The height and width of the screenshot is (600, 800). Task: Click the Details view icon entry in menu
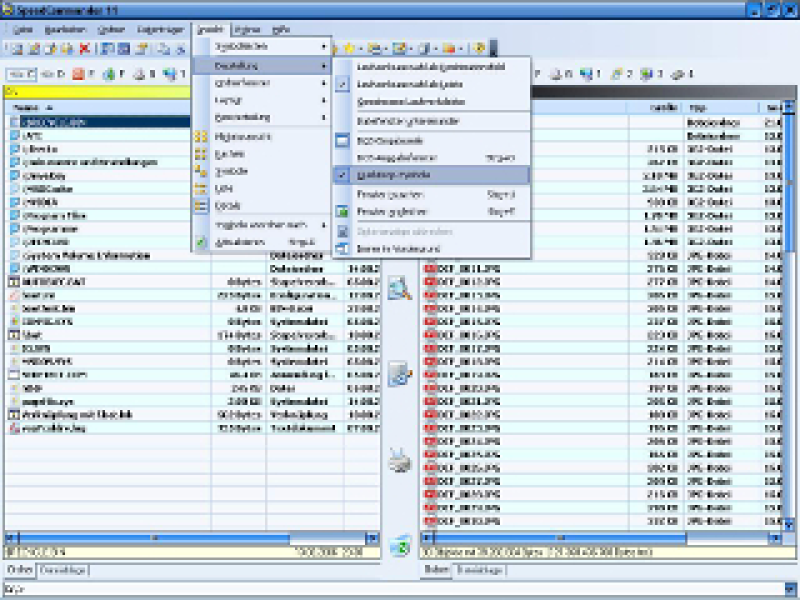pos(201,206)
